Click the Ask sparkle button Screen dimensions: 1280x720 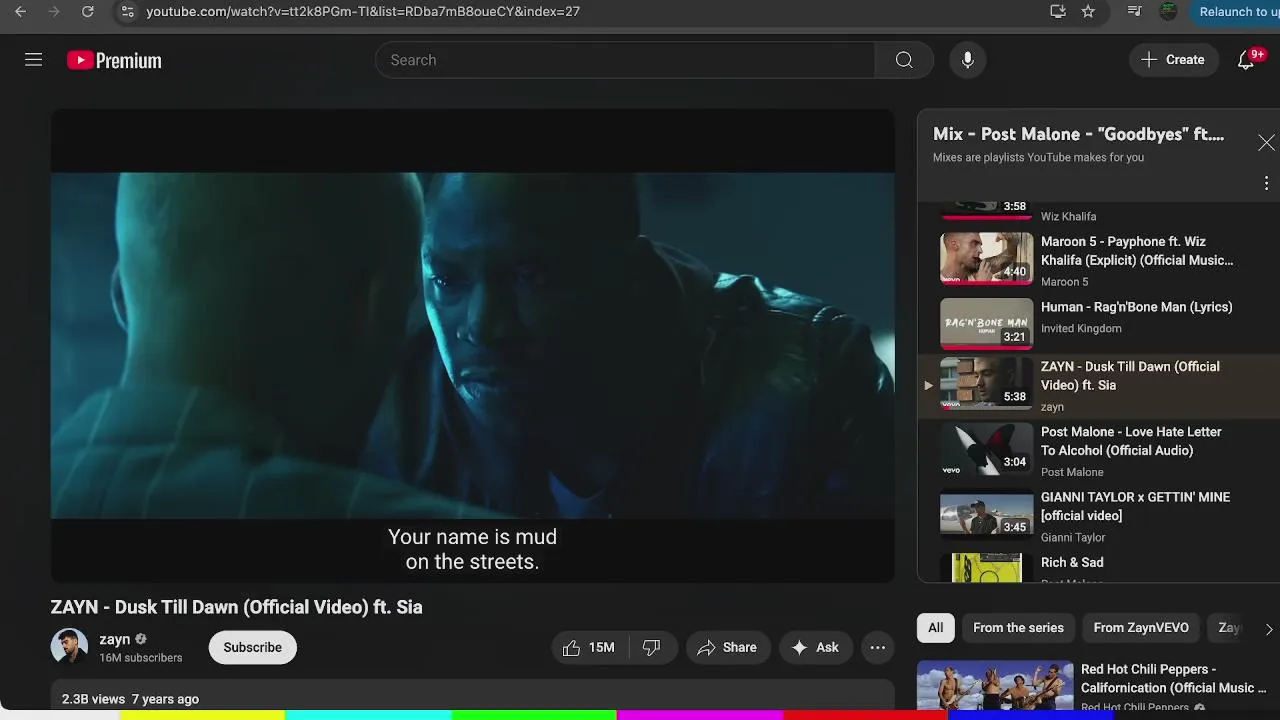[x=815, y=648]
